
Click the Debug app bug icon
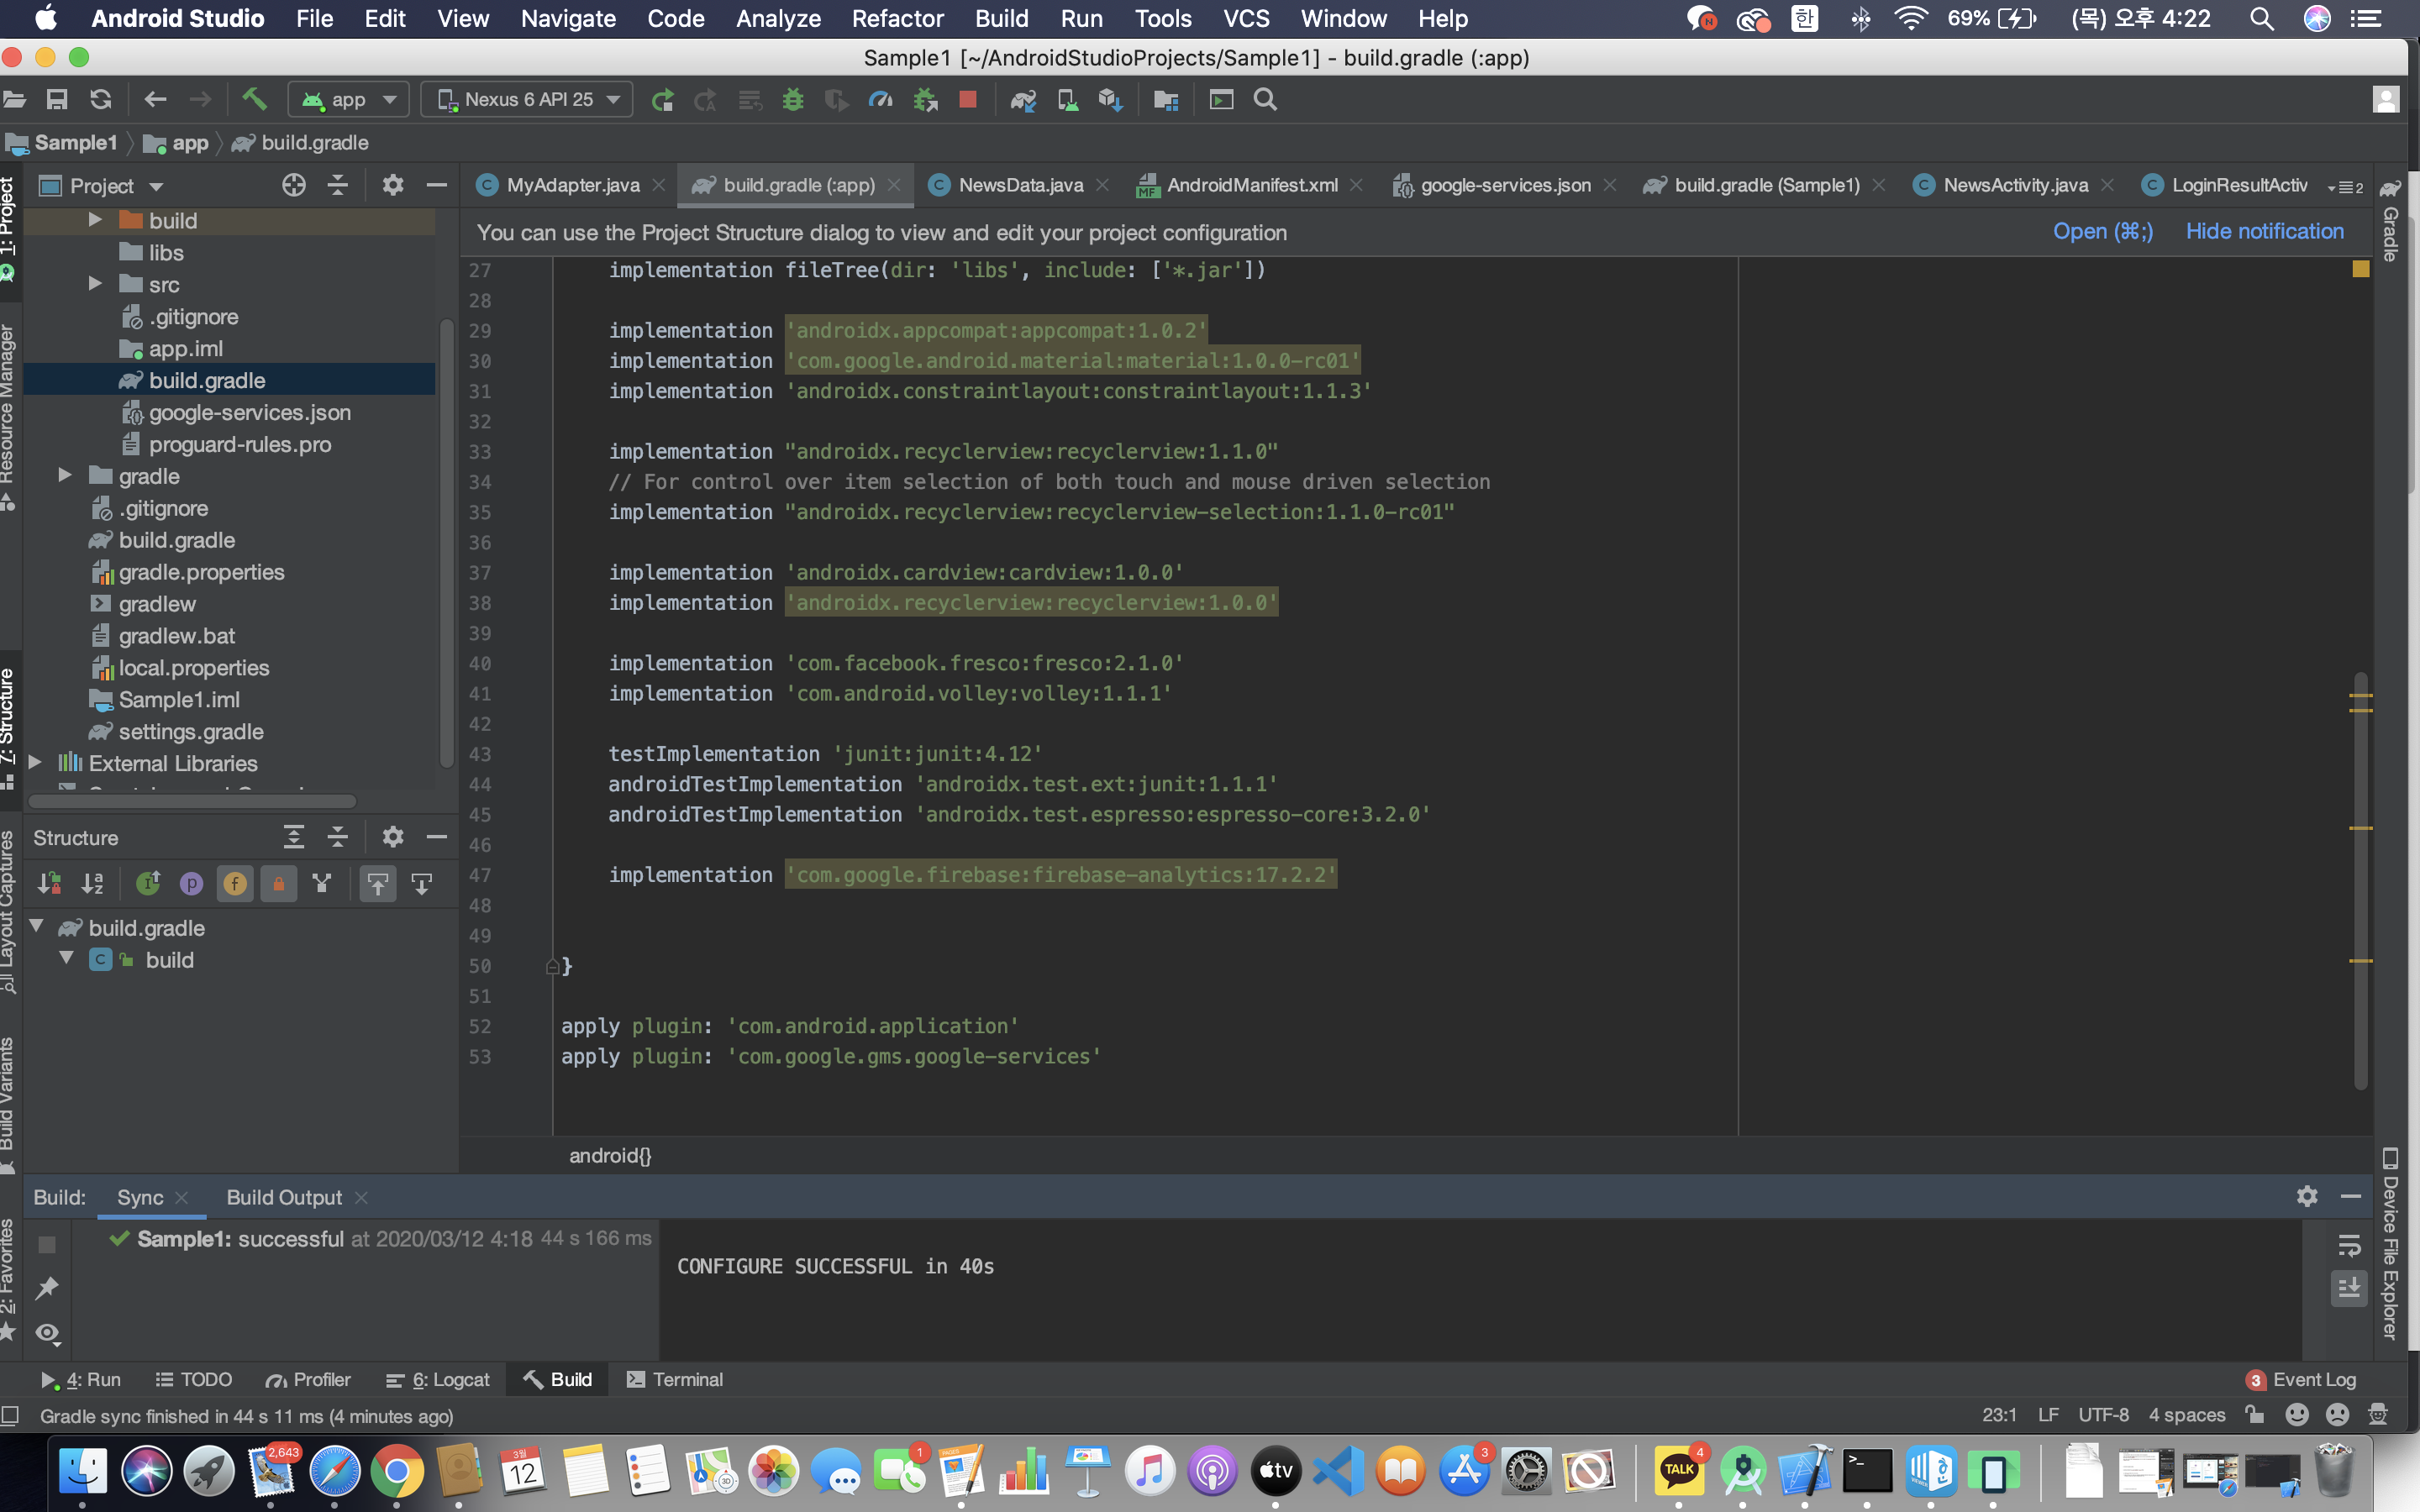click(793, 99)
